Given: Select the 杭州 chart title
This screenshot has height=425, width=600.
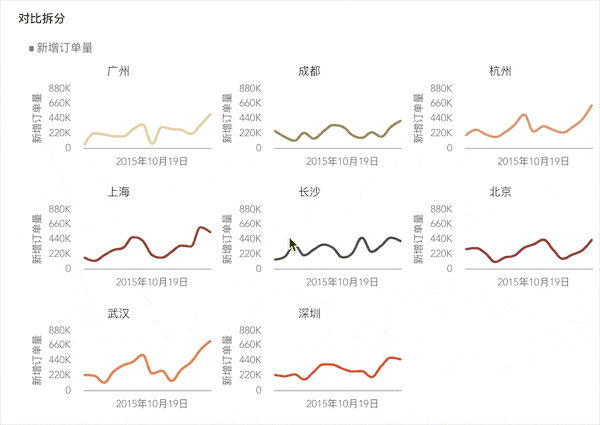Looking at the screenshot, I should tap(501, 71).
